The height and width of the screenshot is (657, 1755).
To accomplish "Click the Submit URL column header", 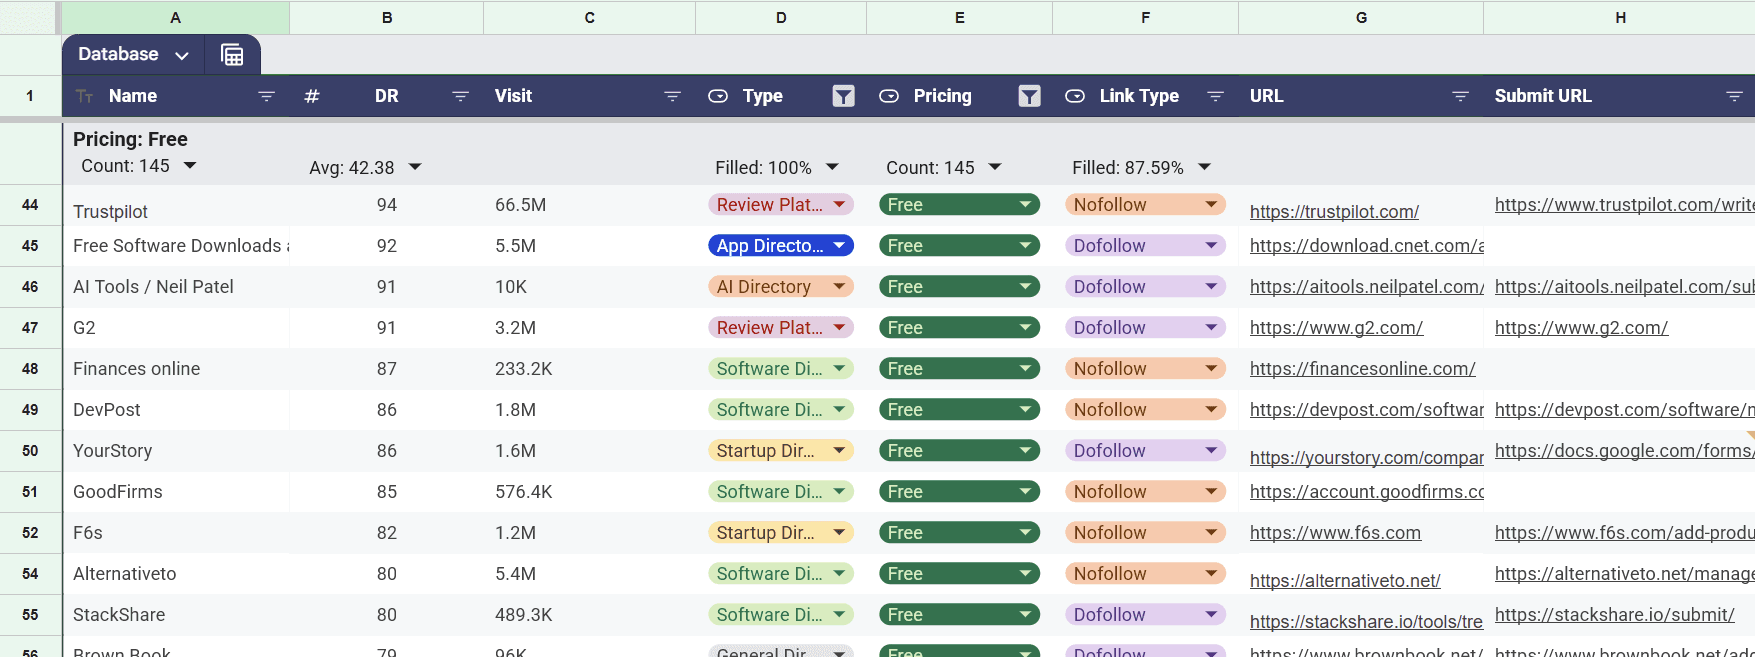I will tap(1542, 96).
